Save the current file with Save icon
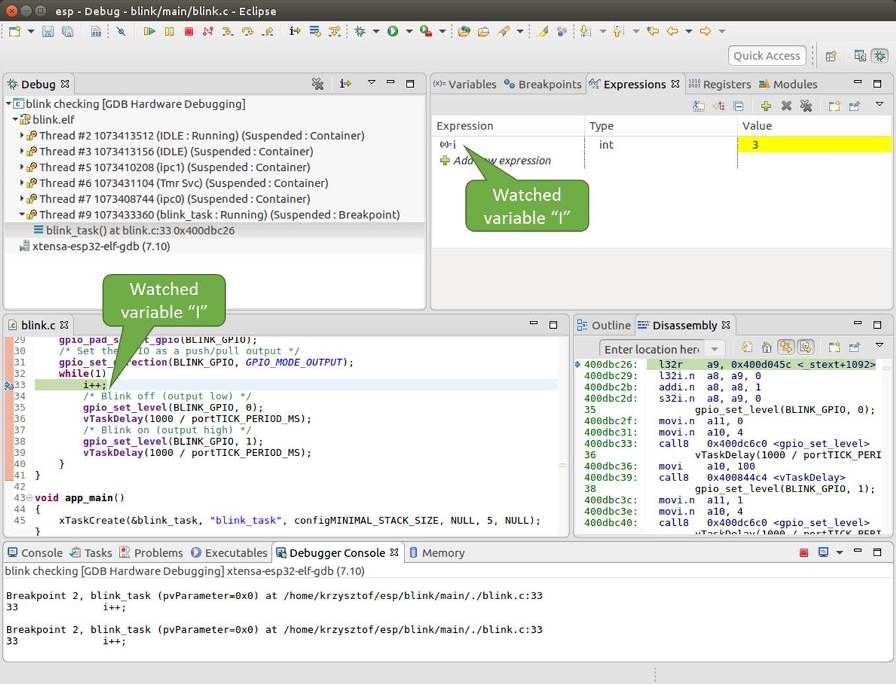 (48, 31)
